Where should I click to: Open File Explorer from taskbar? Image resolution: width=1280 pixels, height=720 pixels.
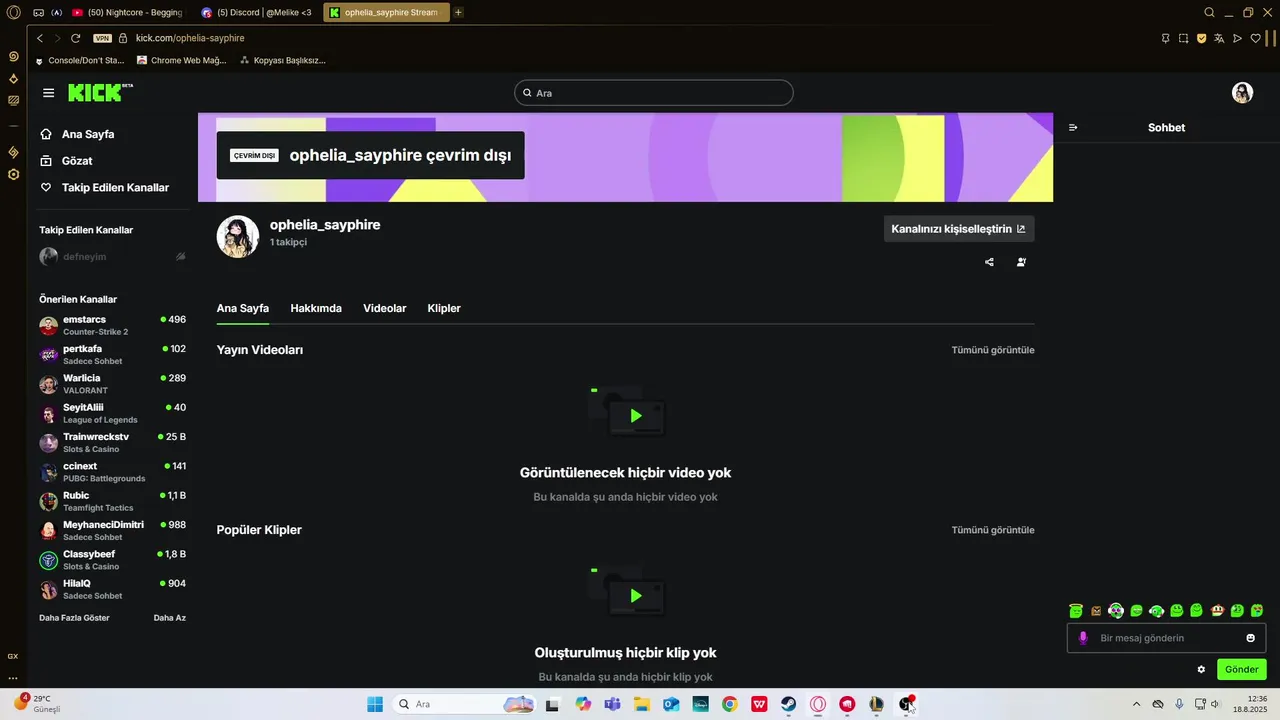pos(642,704)
